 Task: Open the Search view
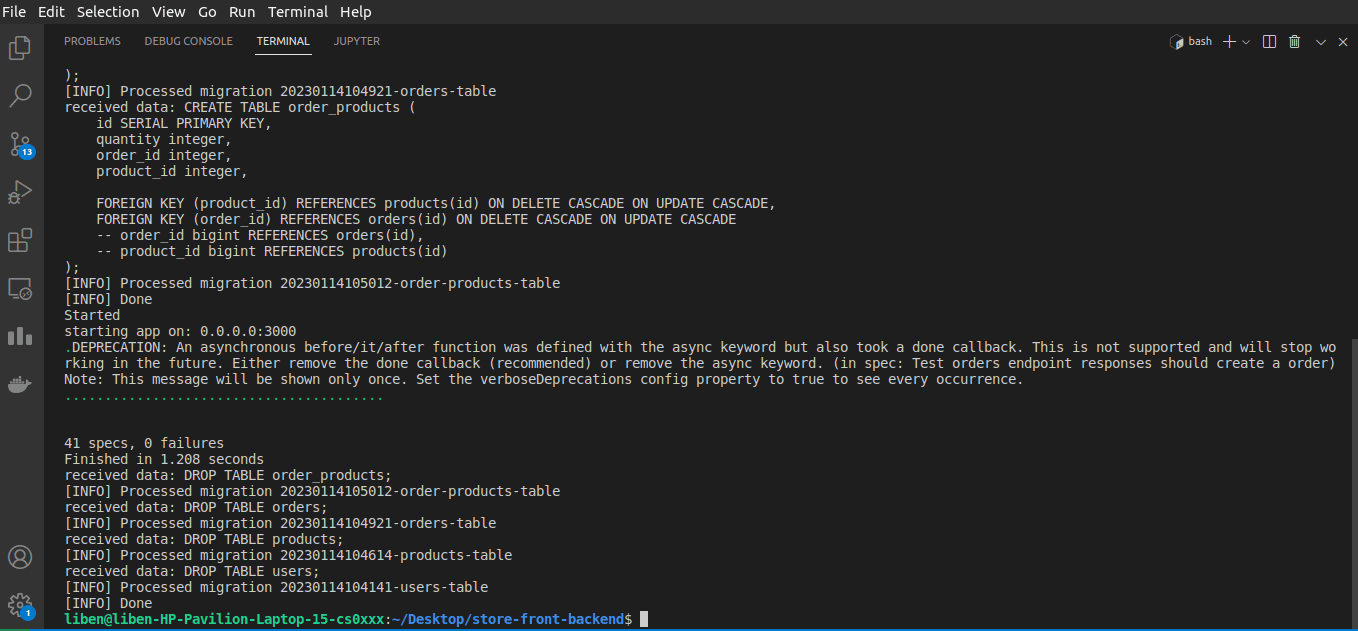[20, 96]
